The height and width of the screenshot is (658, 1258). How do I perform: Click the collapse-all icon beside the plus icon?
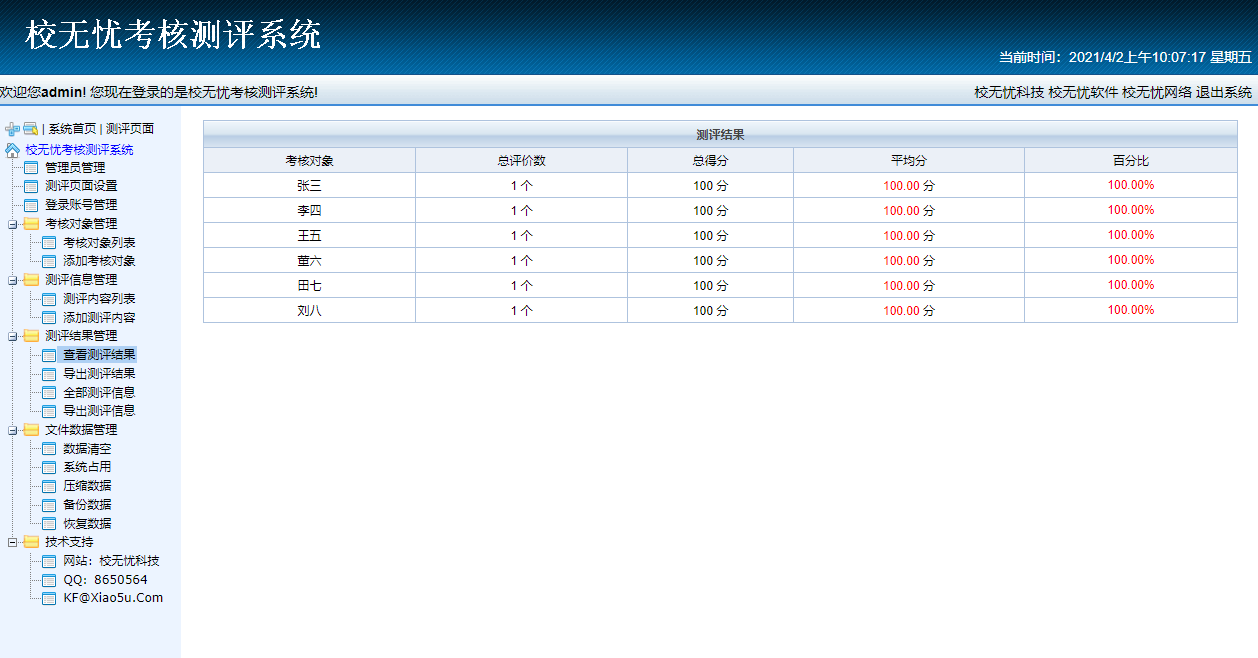point(30,129)
